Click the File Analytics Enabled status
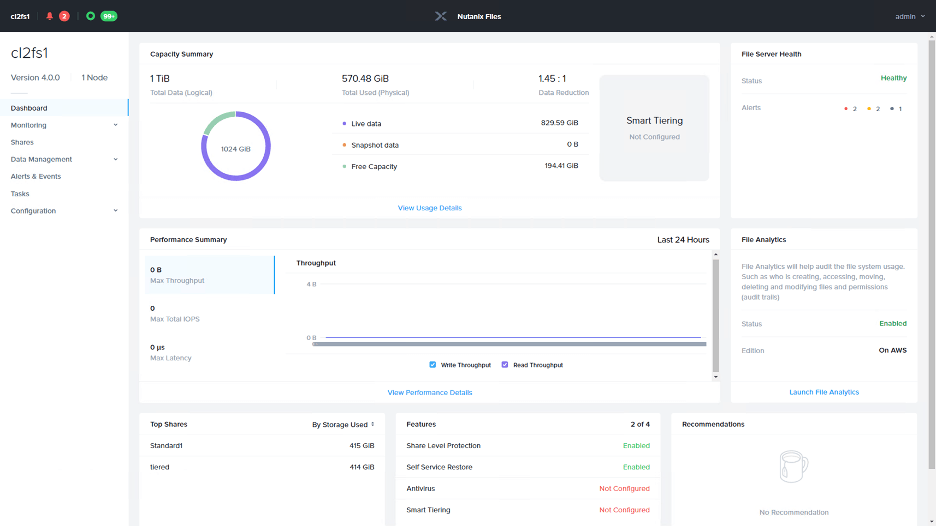This screenshot has width=936, height=526. [893, 324]
